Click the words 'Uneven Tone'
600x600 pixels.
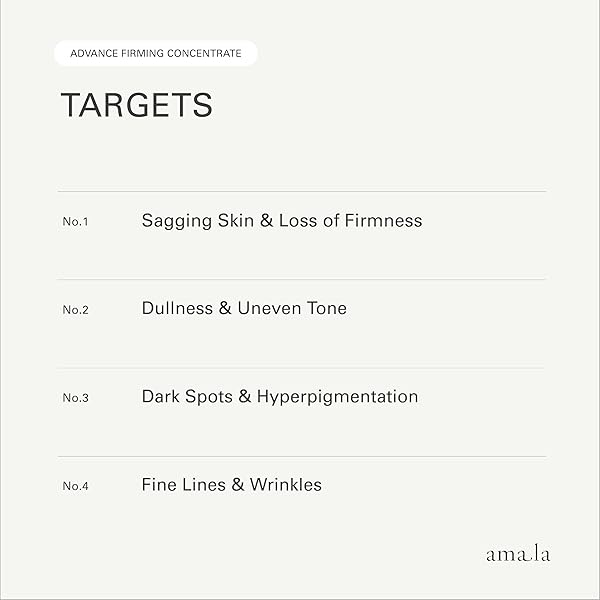[292, 308]
